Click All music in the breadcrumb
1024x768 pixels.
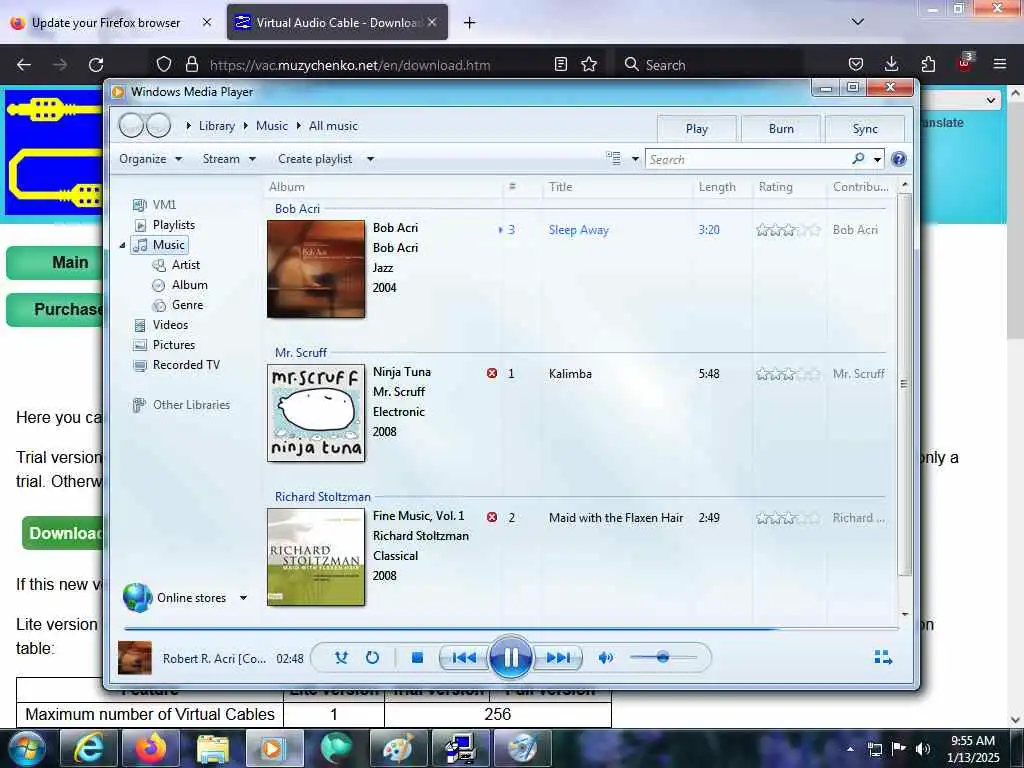[x=333, y=126]
